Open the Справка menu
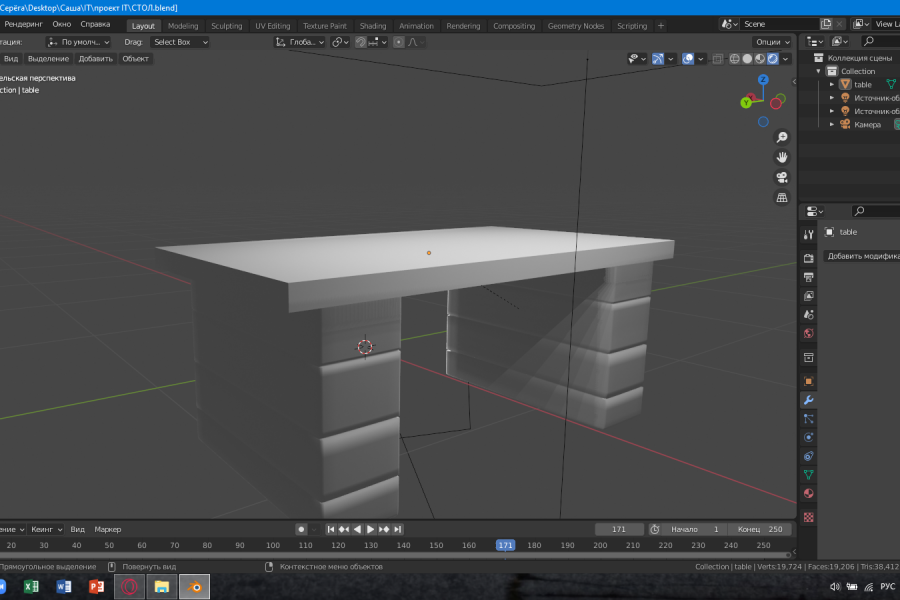Screen dimensions: 900x600 tap(95, 24)
